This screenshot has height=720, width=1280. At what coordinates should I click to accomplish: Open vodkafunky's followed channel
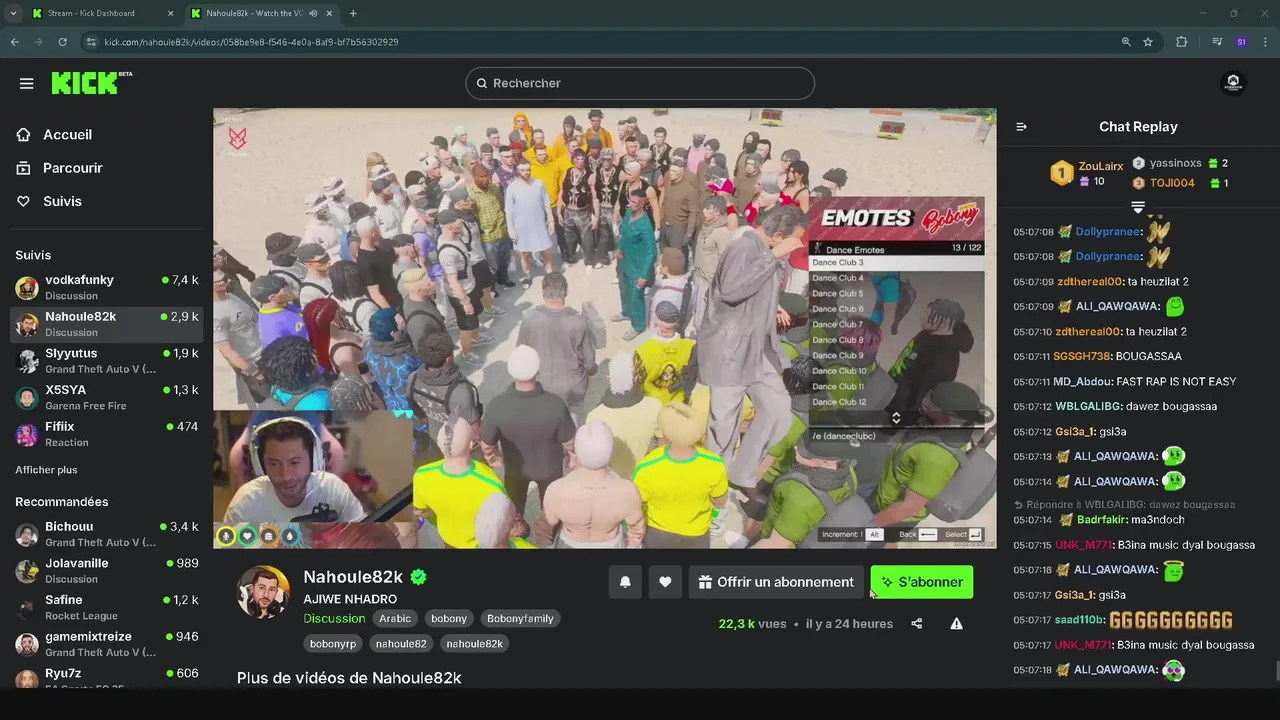click(106, 288)
